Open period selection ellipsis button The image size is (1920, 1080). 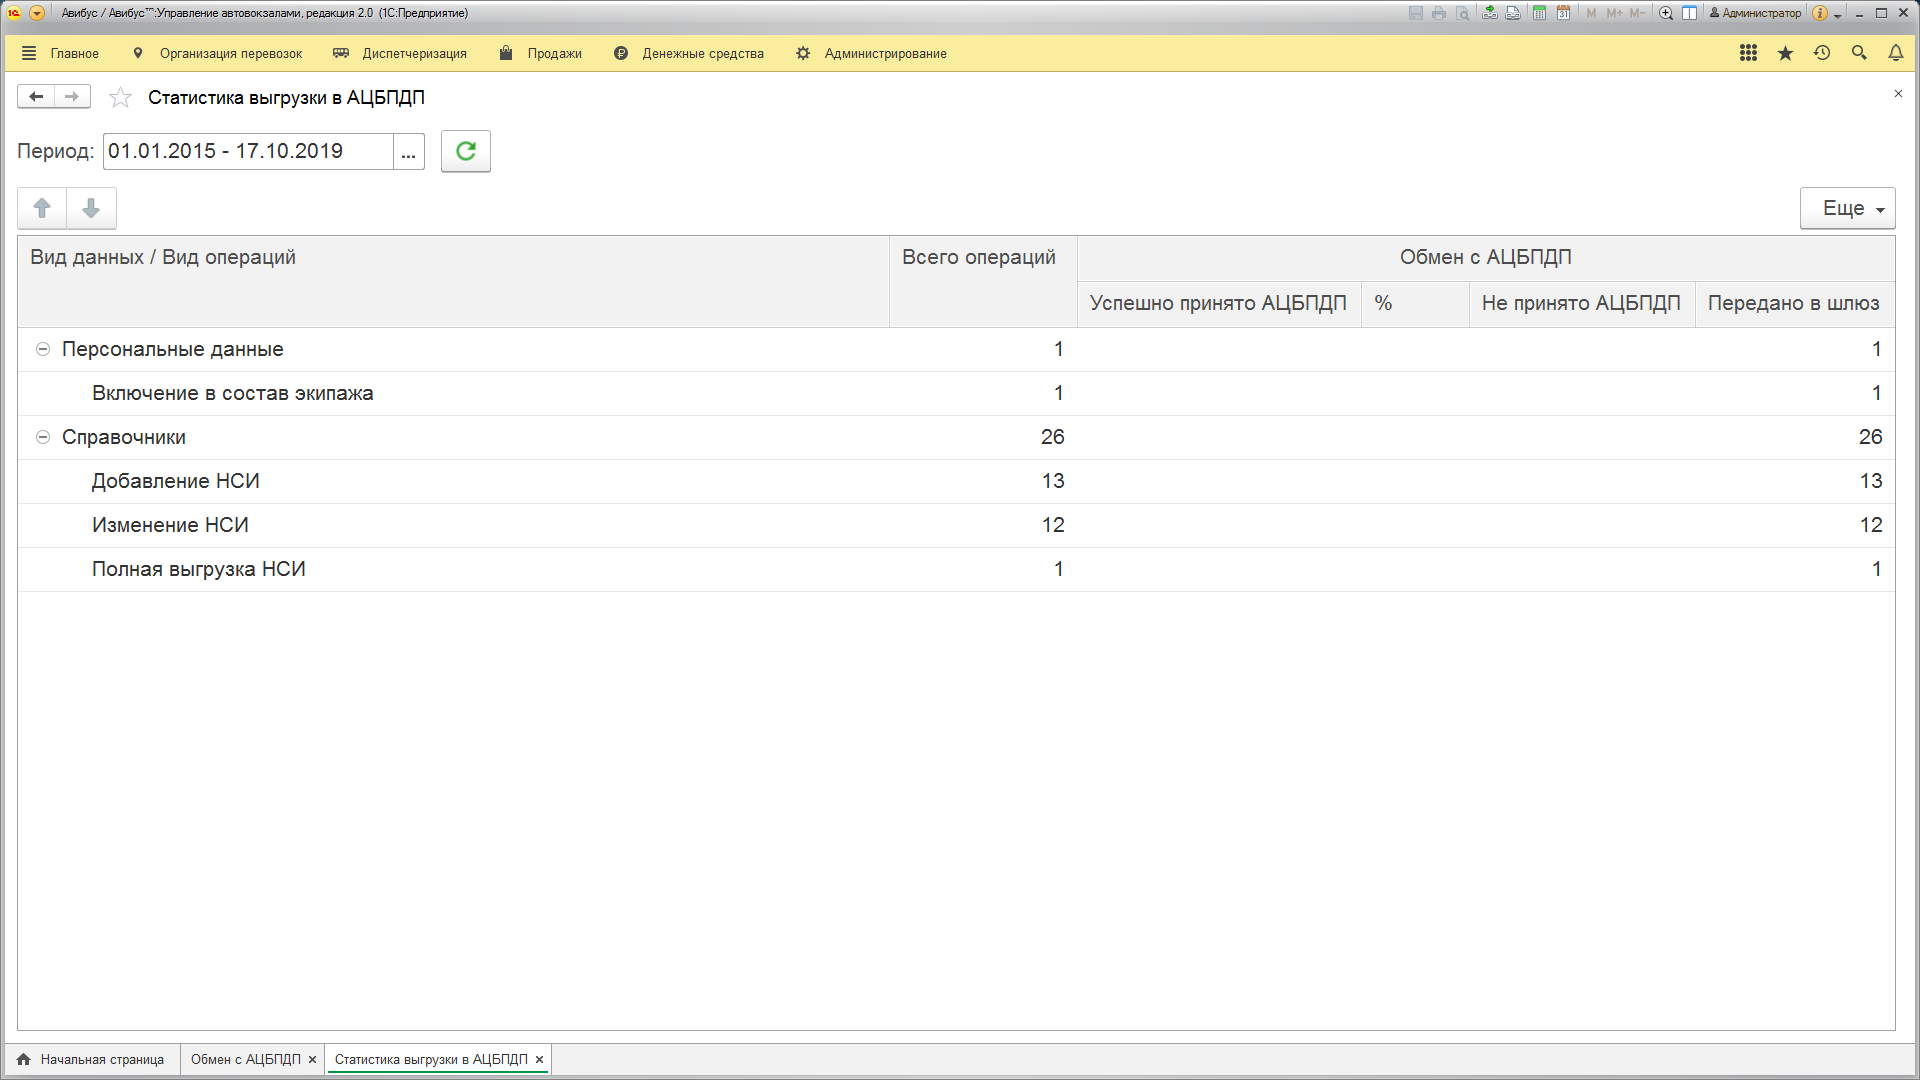[x=408, y=152]
